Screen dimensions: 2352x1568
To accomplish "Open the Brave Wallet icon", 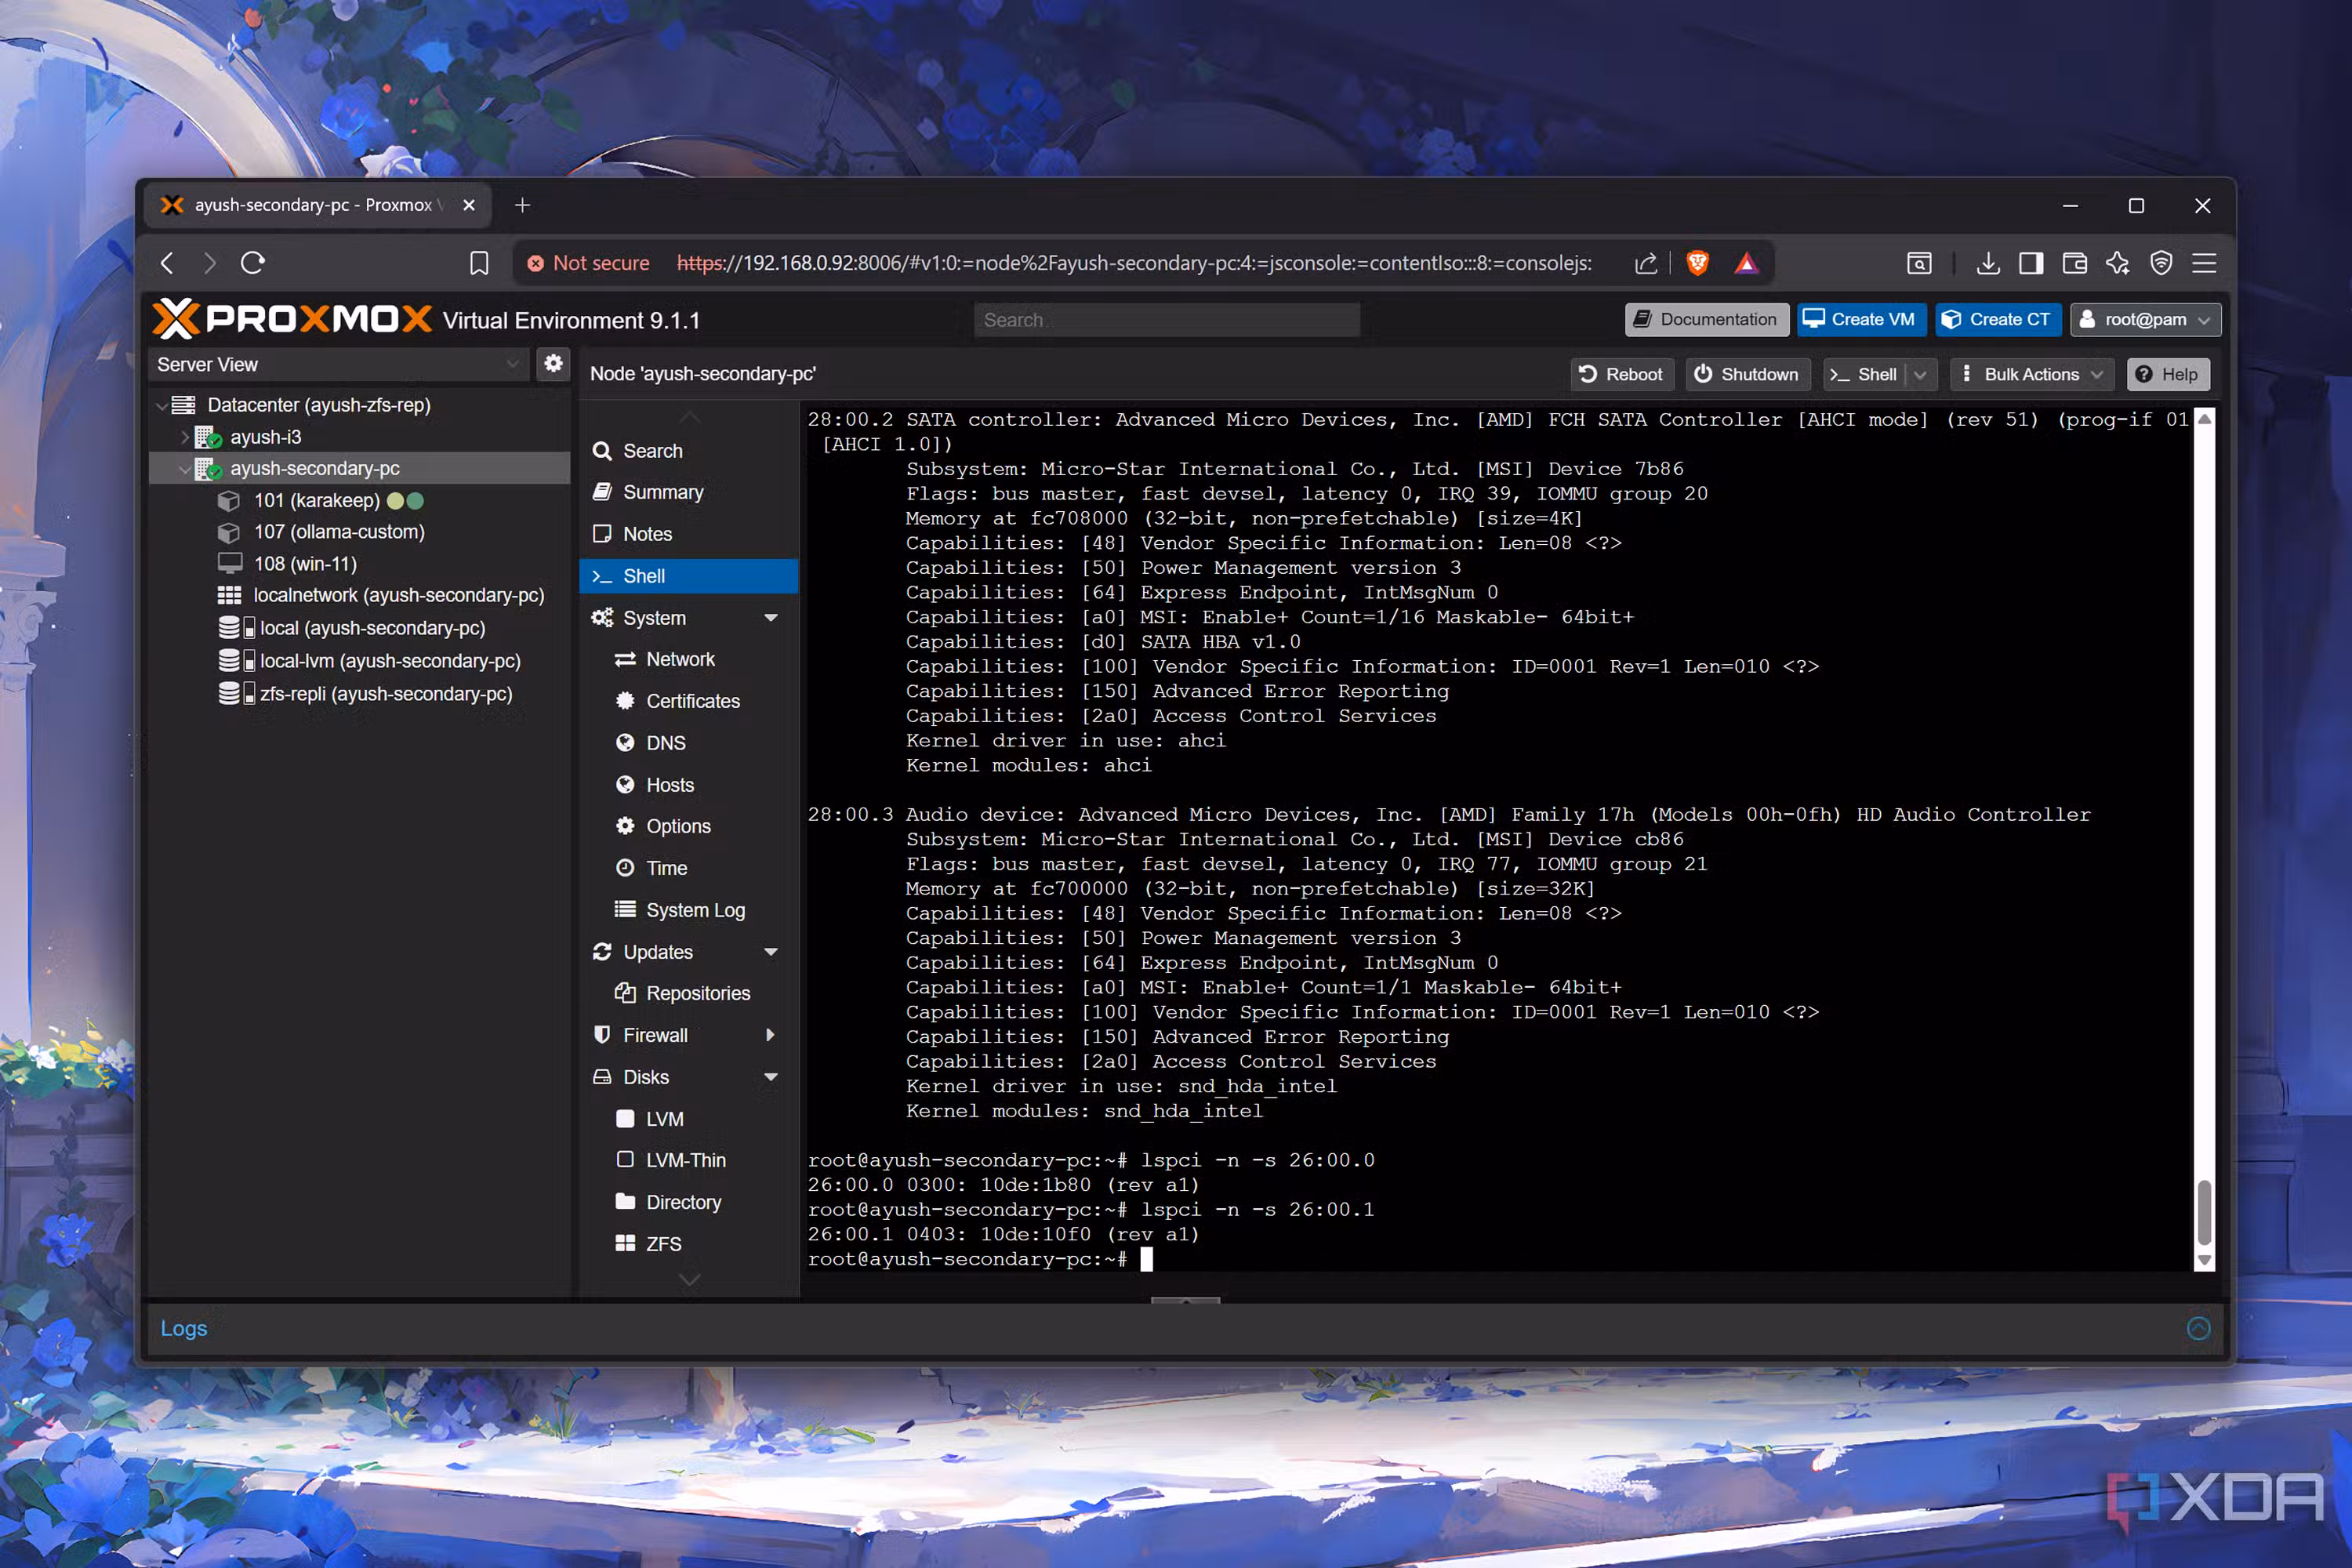I will pos(2075,263).
